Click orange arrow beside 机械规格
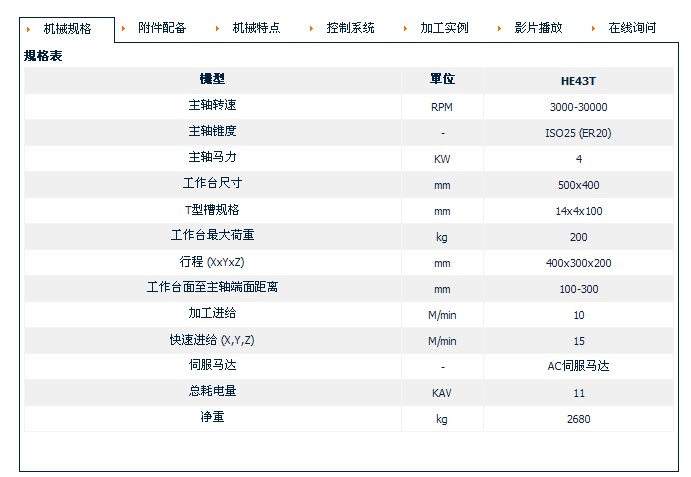Screen dimensions: 691x477 click(29, 30)
